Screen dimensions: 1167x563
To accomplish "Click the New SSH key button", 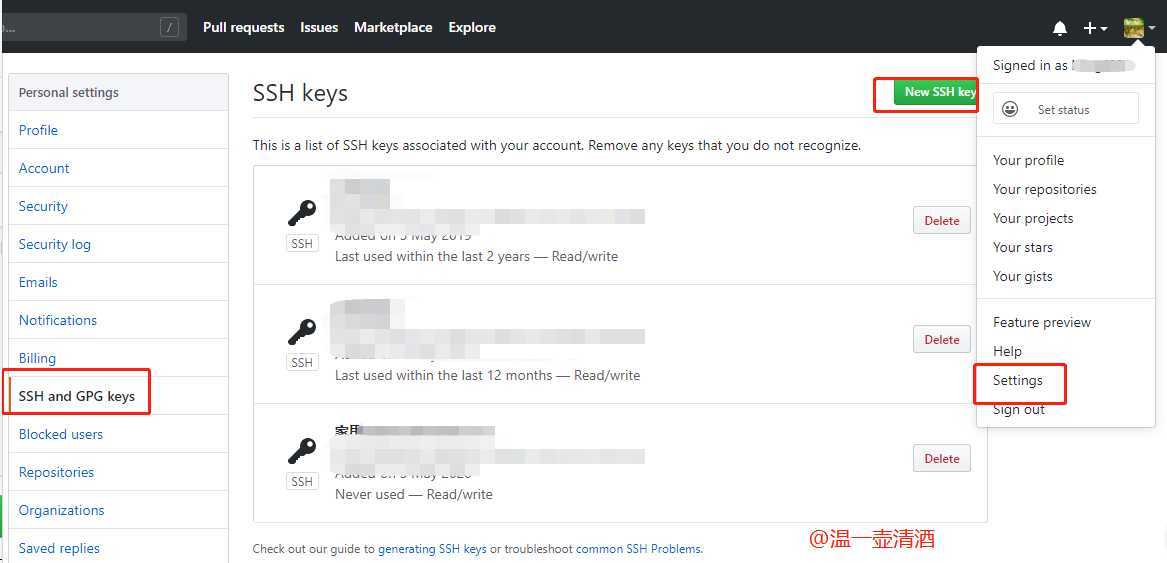I will pyautogui.click(x=936, y=92).
